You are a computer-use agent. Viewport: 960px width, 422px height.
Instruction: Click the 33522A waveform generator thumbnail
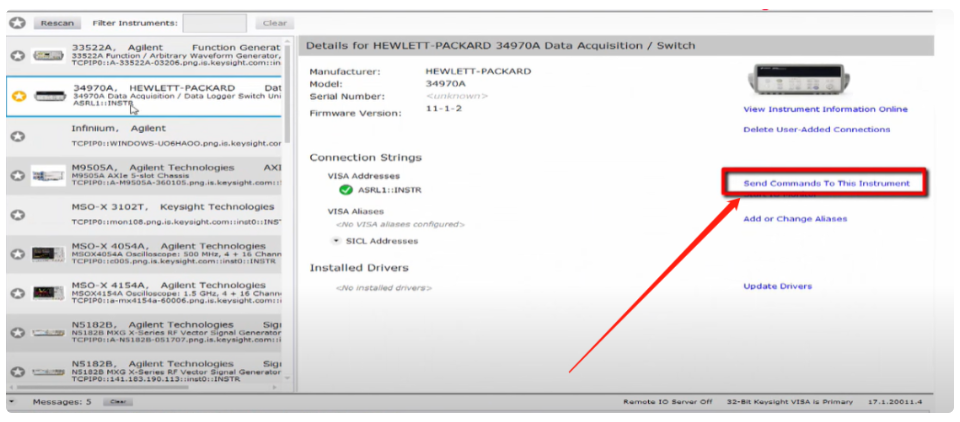coord(48,56)
